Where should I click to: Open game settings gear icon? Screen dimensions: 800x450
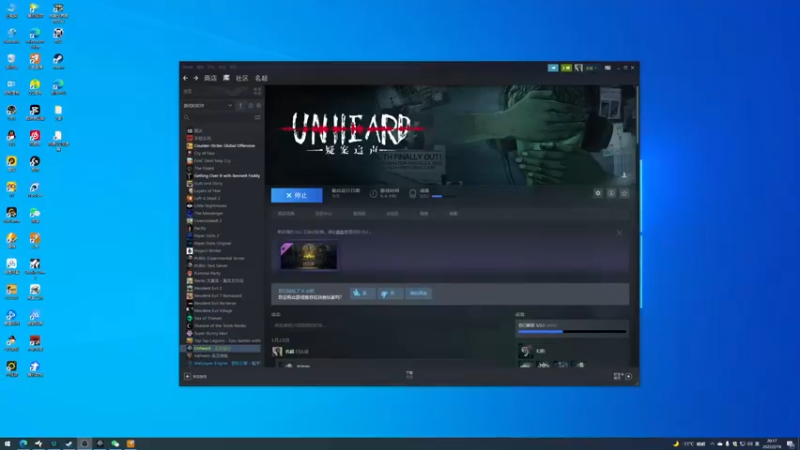point(598,193)
